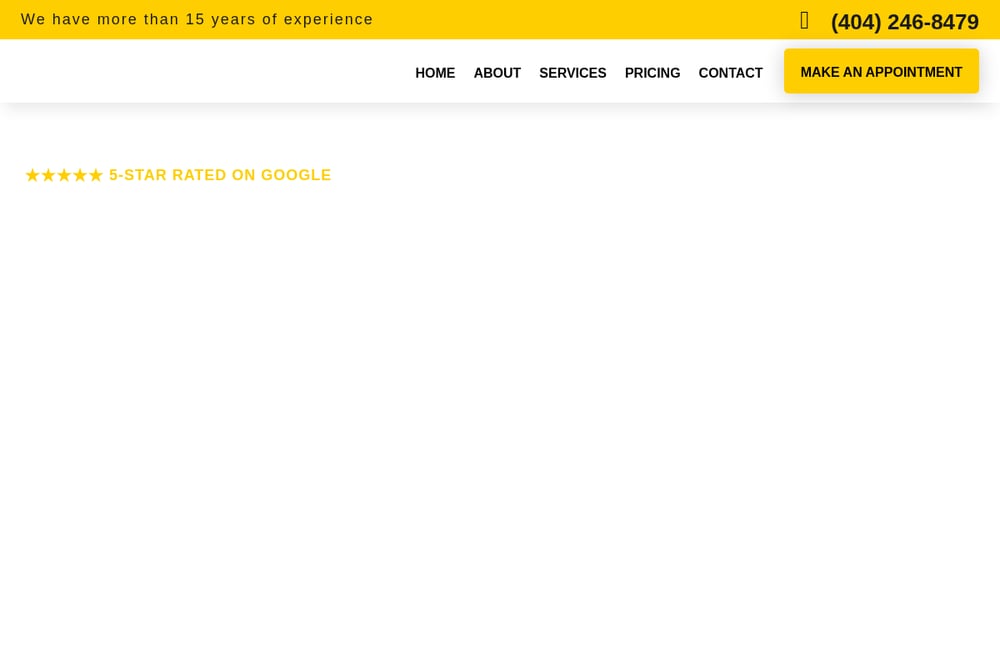Viewport: 1000px width, 667px height.
Task: Click the second star in the rating row
Action: coord(48,175)
